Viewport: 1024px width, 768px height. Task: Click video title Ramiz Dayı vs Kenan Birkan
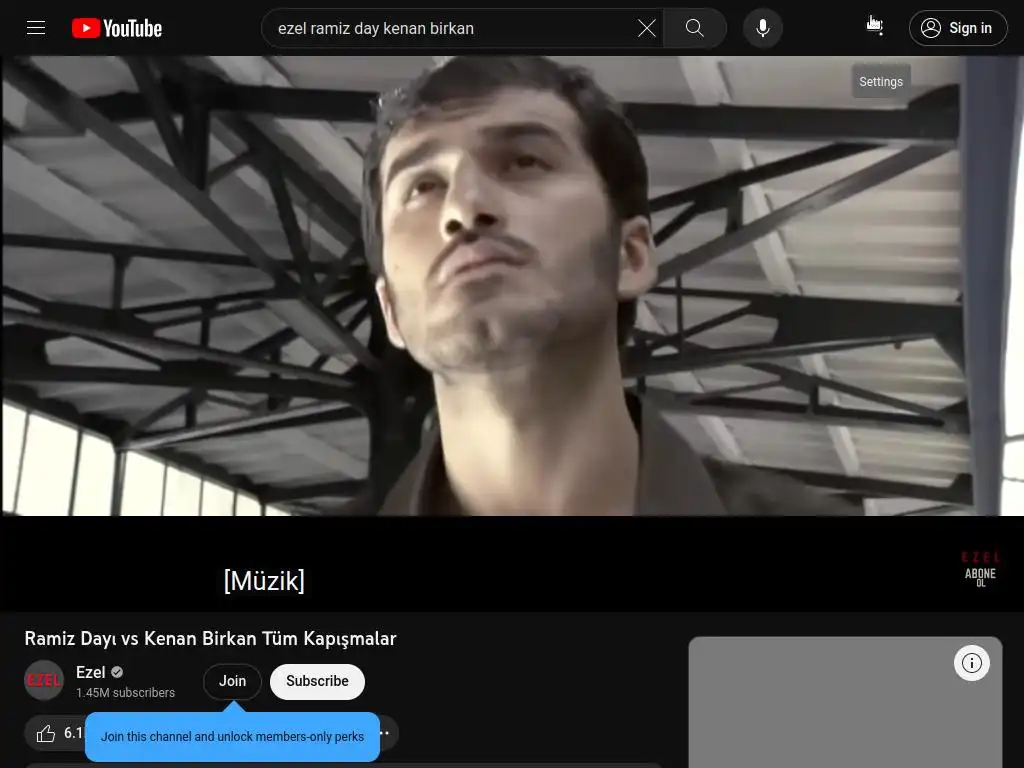point(210,639)
